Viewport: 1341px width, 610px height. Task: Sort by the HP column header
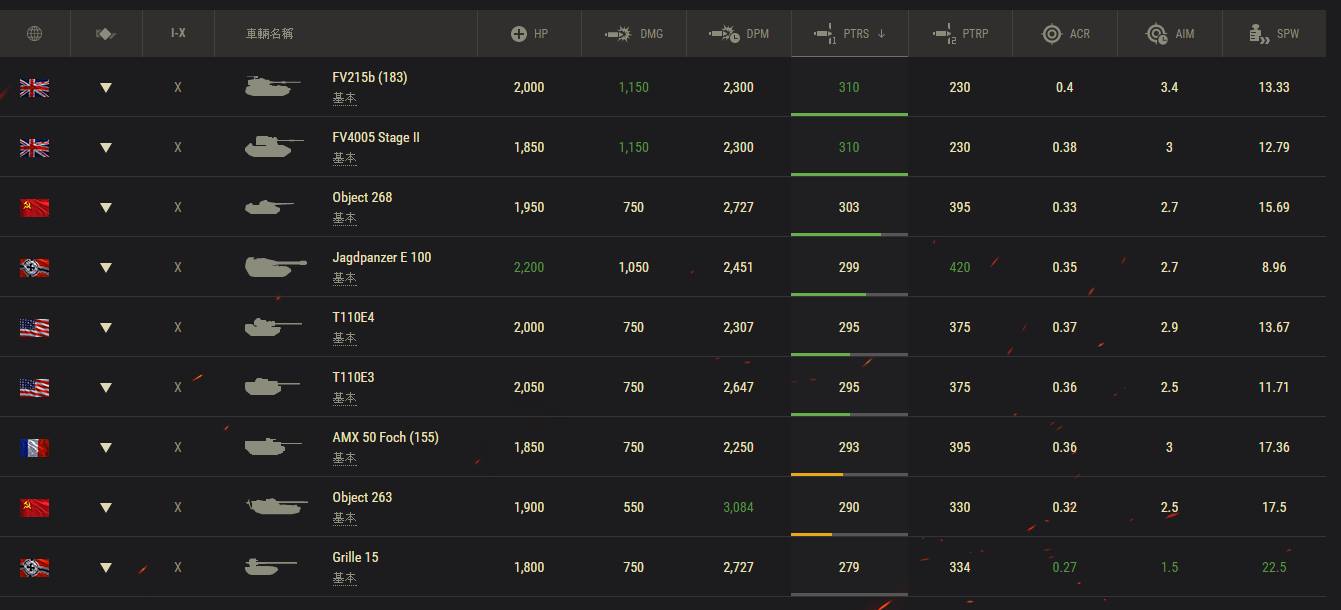[x=529, y=34]
